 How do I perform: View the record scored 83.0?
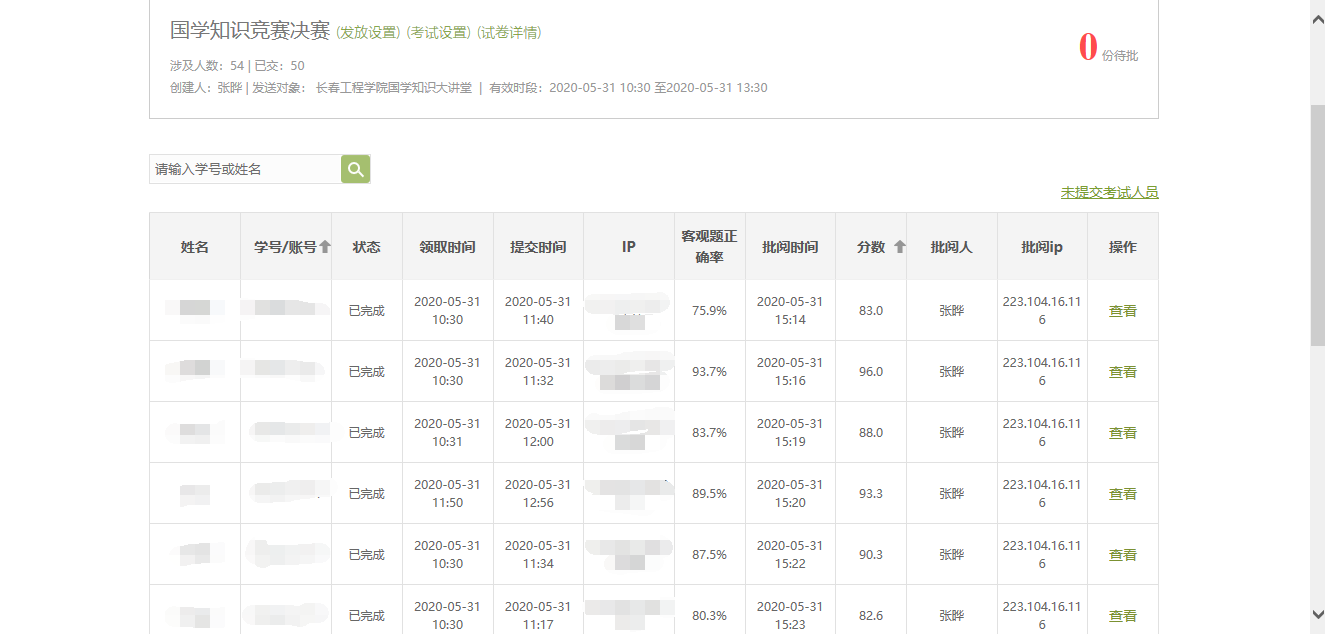1122,311
